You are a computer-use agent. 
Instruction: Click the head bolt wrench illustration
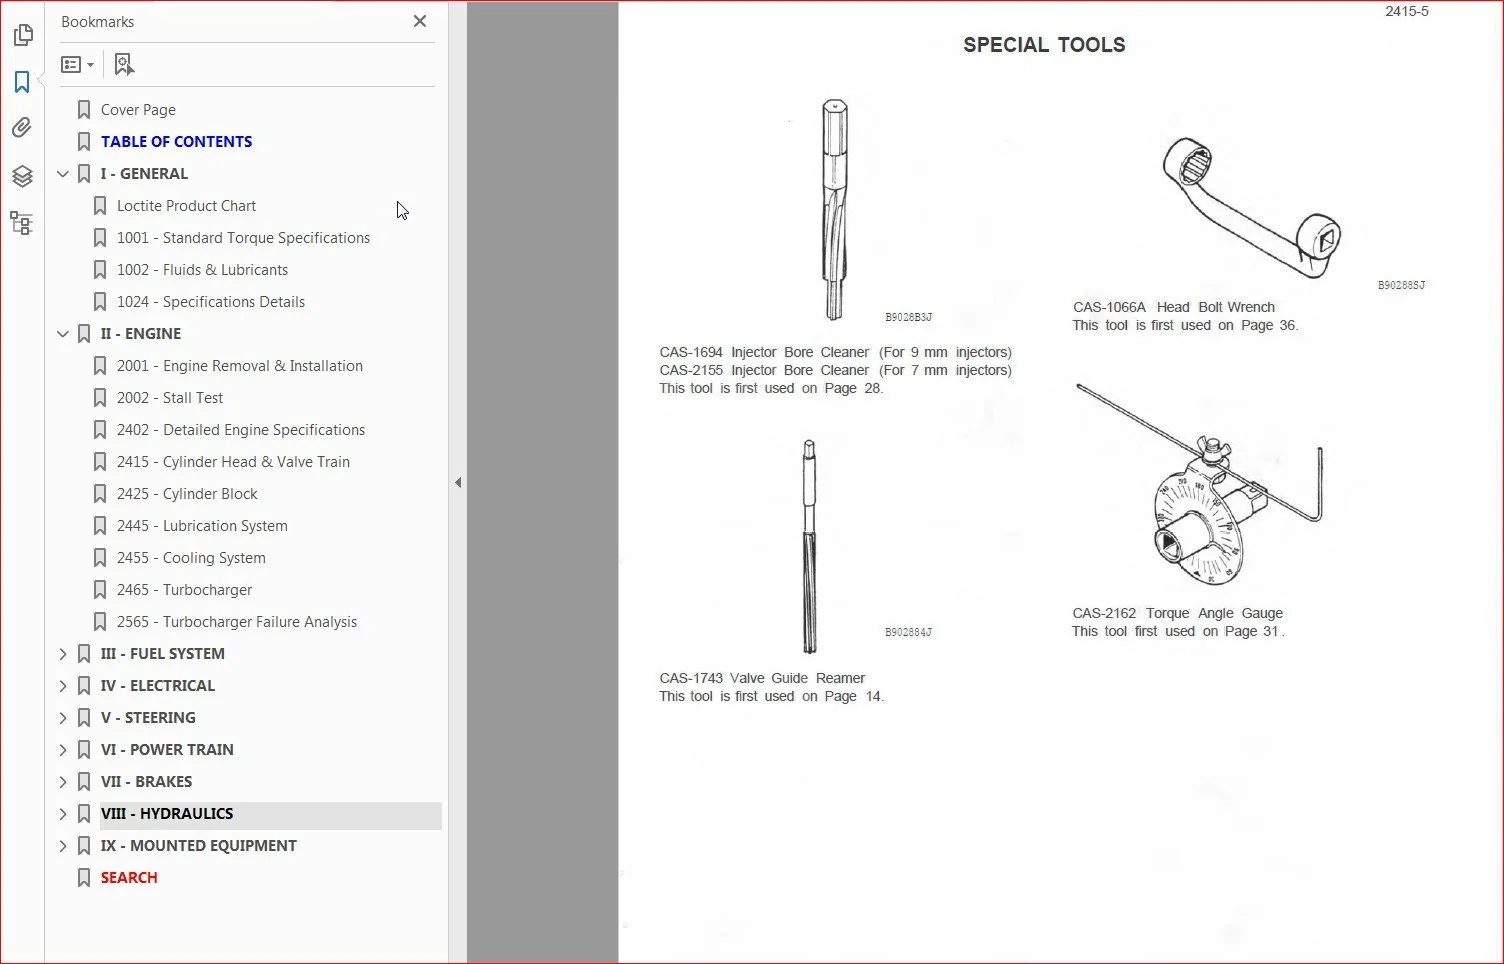[1250, 206]
